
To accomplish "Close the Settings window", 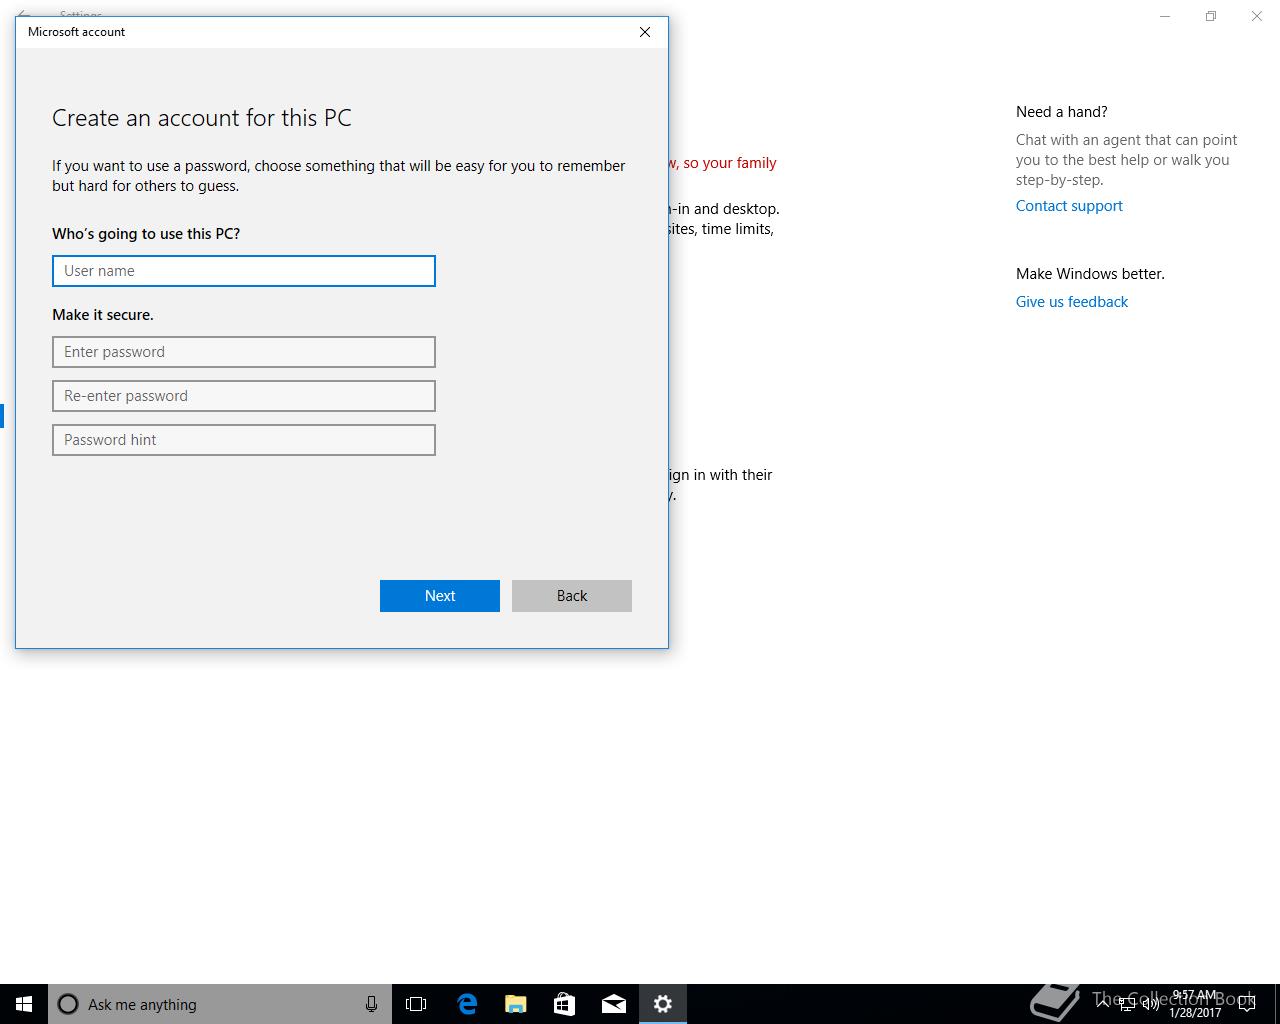I will (1257, 16).
